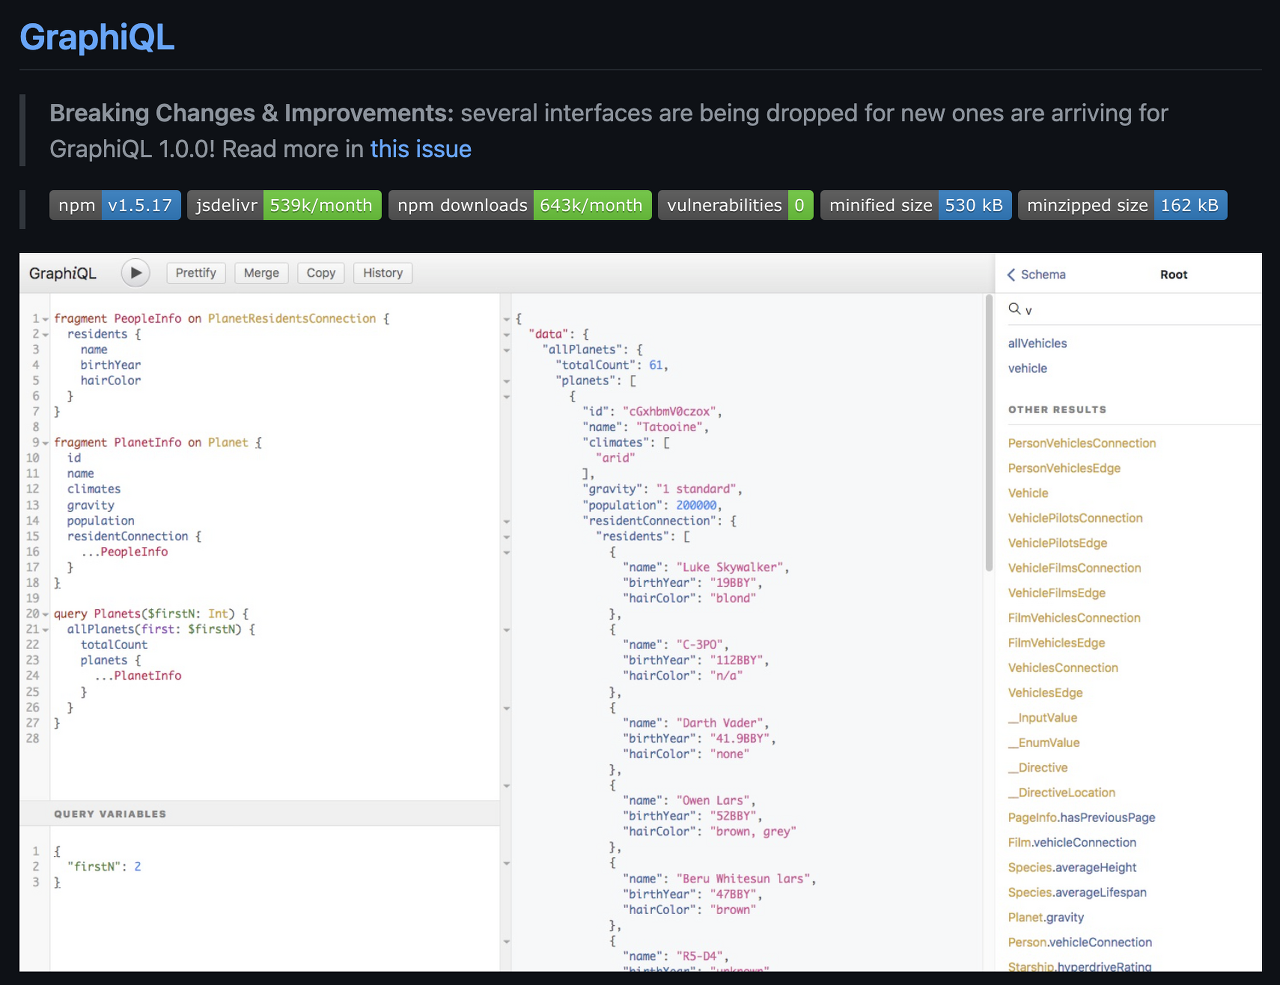Open Person.vehicleConnection result
1280x985 pixels.
pos(1080,943)
